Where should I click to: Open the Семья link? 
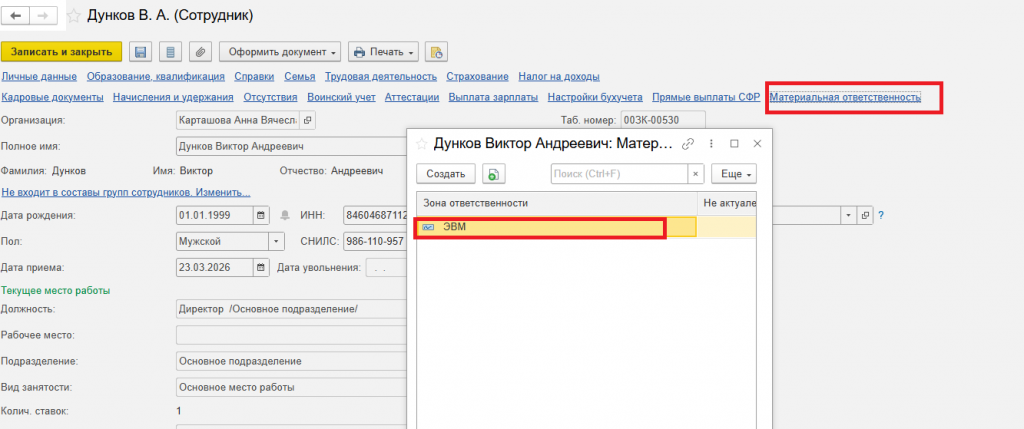pos(300,76)
